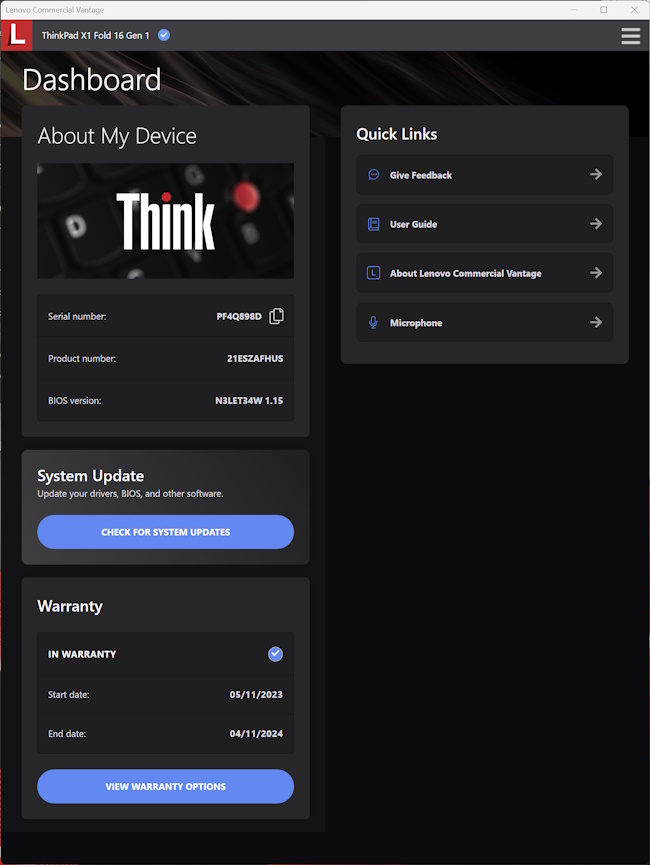Viewport: 650px width, 865px height.
Task: Click the About Lenovo Commercial Vantage L icon
Action: pos(374,273)
